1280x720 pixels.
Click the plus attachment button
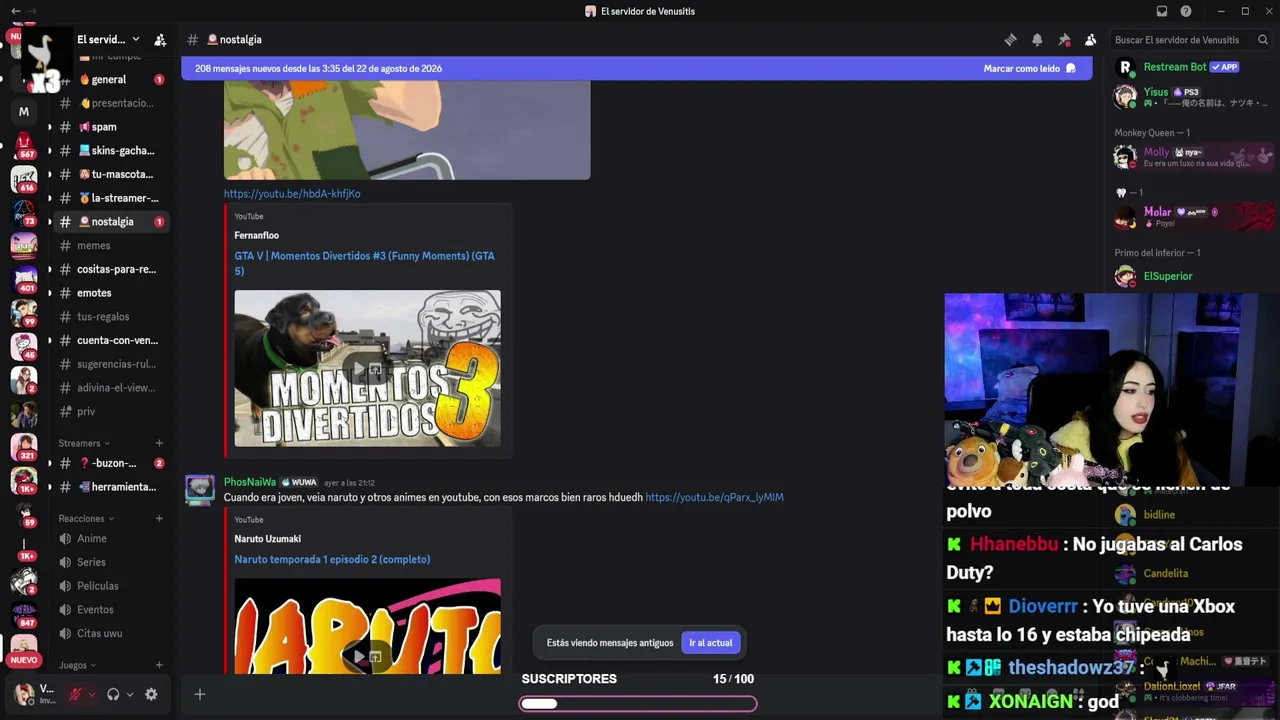pyautogui.click(x=199, y=694)
